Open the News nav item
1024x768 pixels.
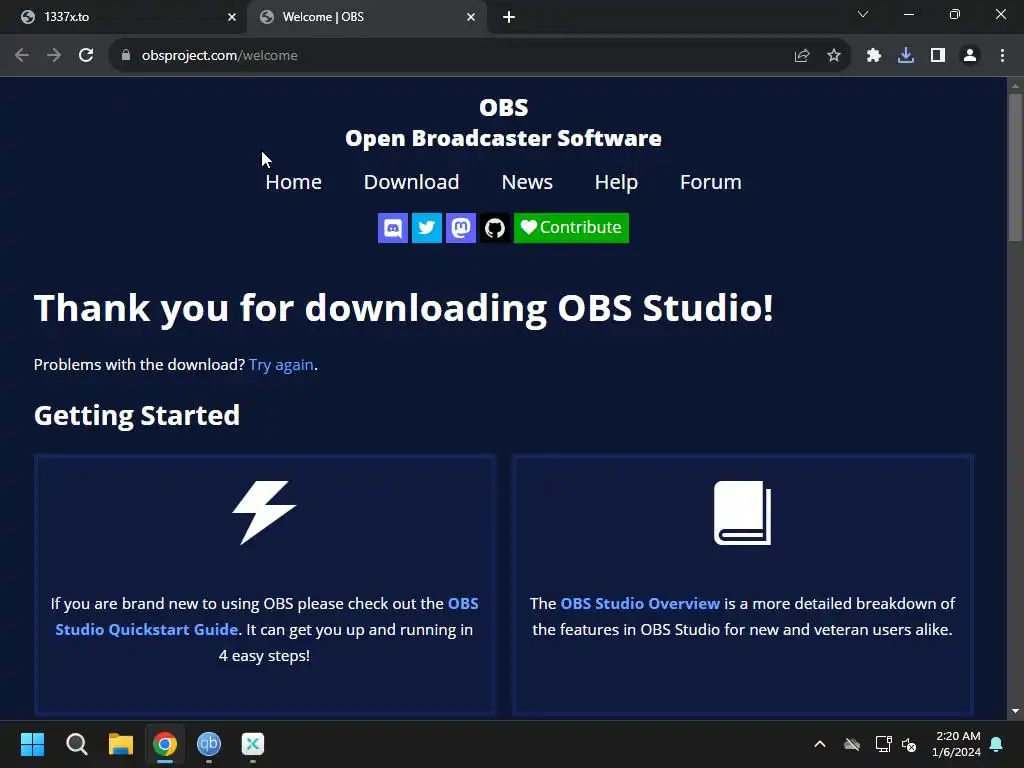(527, 182)
